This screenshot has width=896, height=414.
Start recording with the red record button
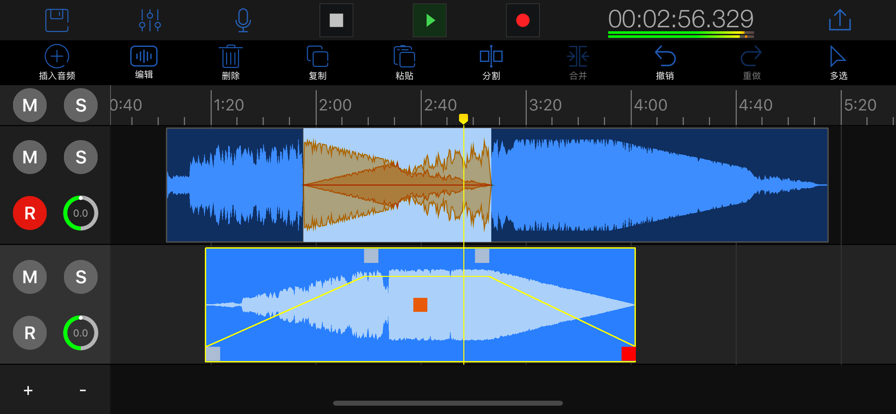pyautogui.click(x=523, y=21)
